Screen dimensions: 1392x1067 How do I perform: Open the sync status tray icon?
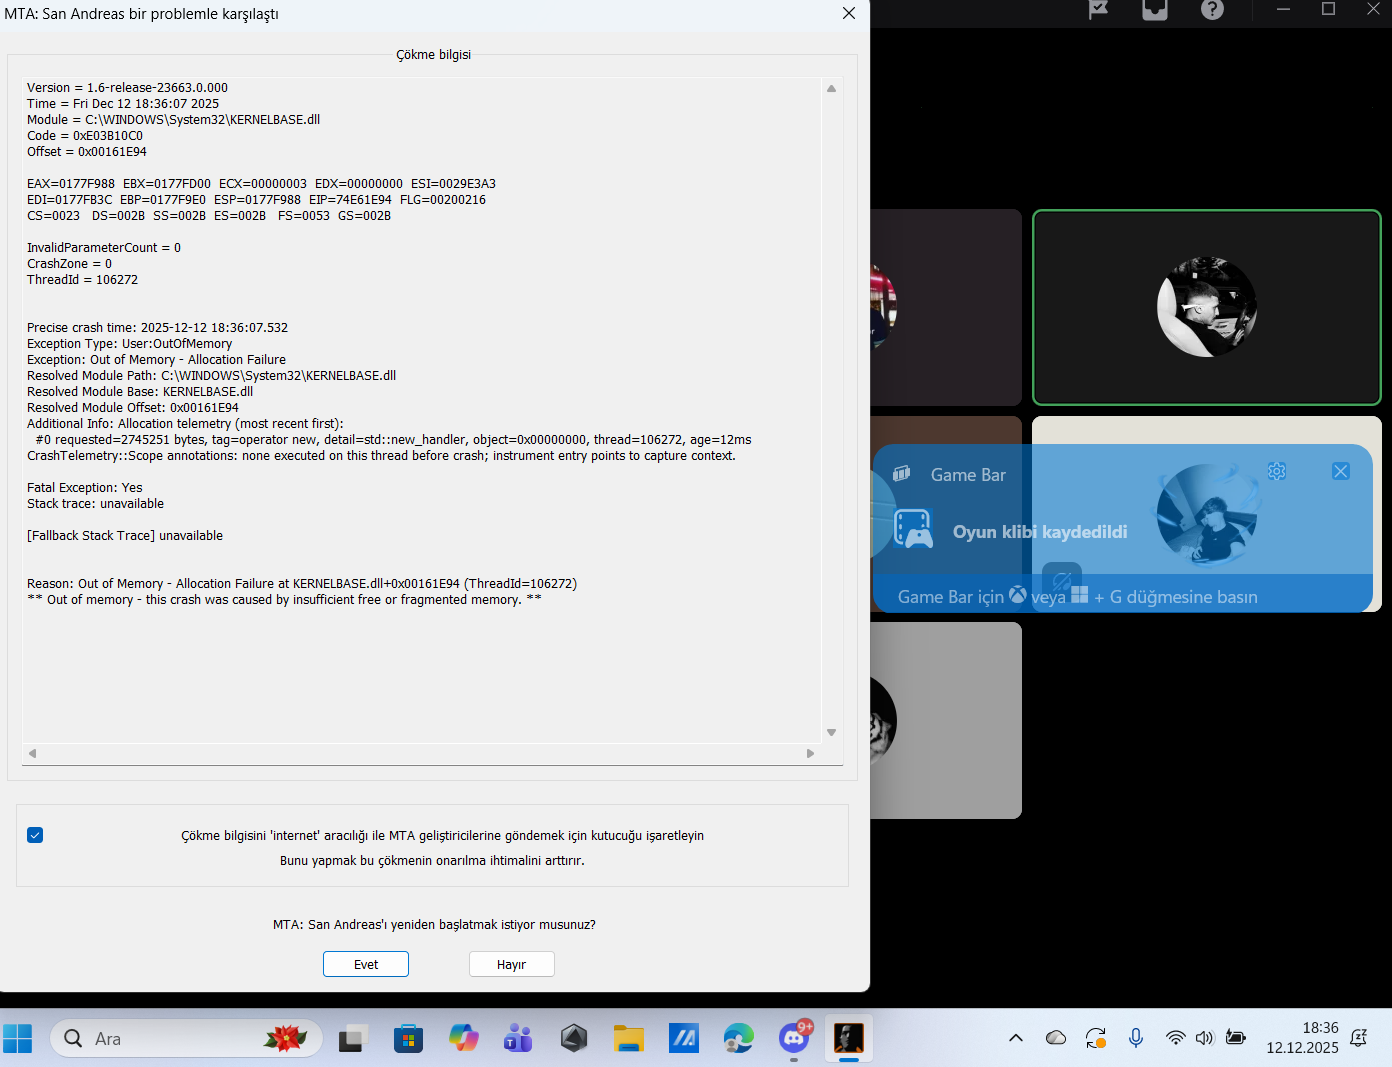pos(1096,1038)
